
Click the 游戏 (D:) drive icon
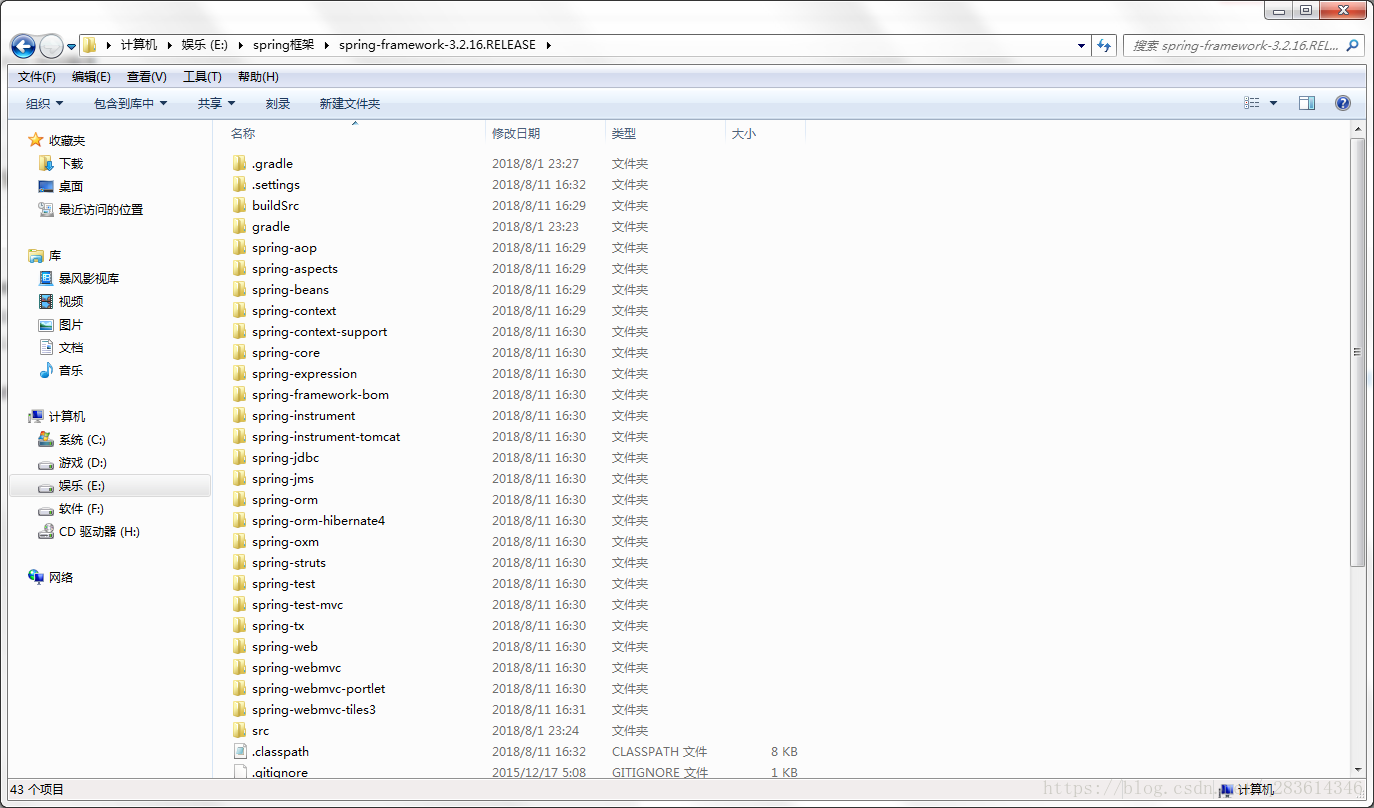(x=46, y=463)
